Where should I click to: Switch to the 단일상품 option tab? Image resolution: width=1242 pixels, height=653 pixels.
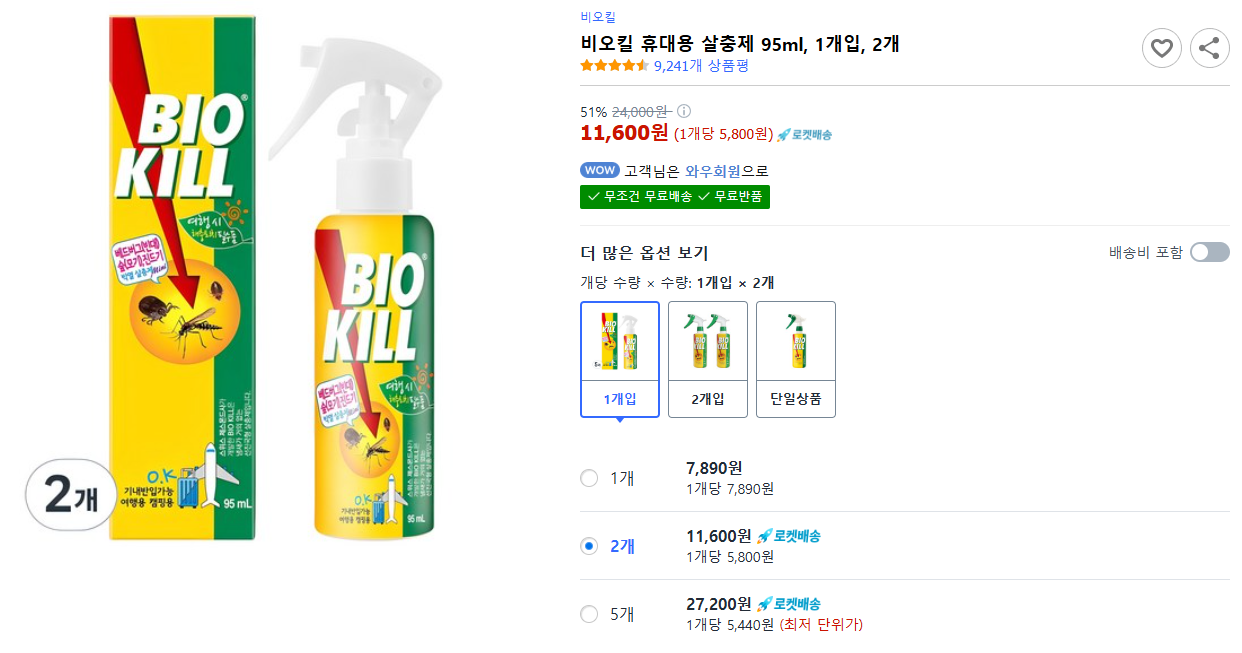(795, 358)
